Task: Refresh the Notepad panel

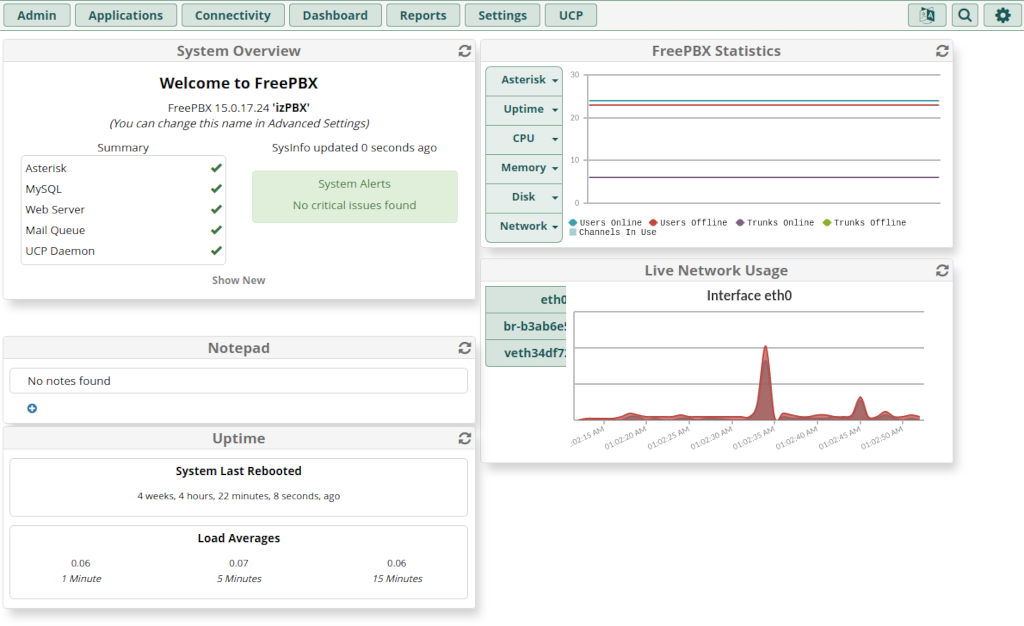Action: [x=464, y=348]
